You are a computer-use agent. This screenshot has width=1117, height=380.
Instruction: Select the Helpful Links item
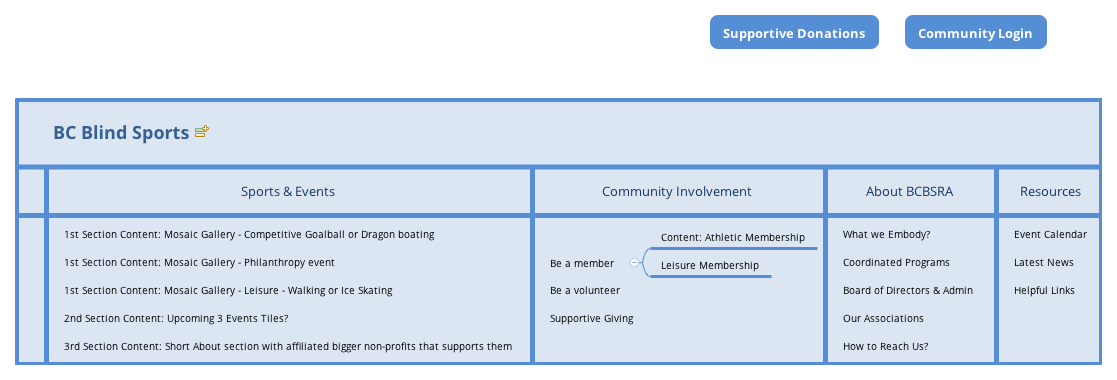[1044, 290]
